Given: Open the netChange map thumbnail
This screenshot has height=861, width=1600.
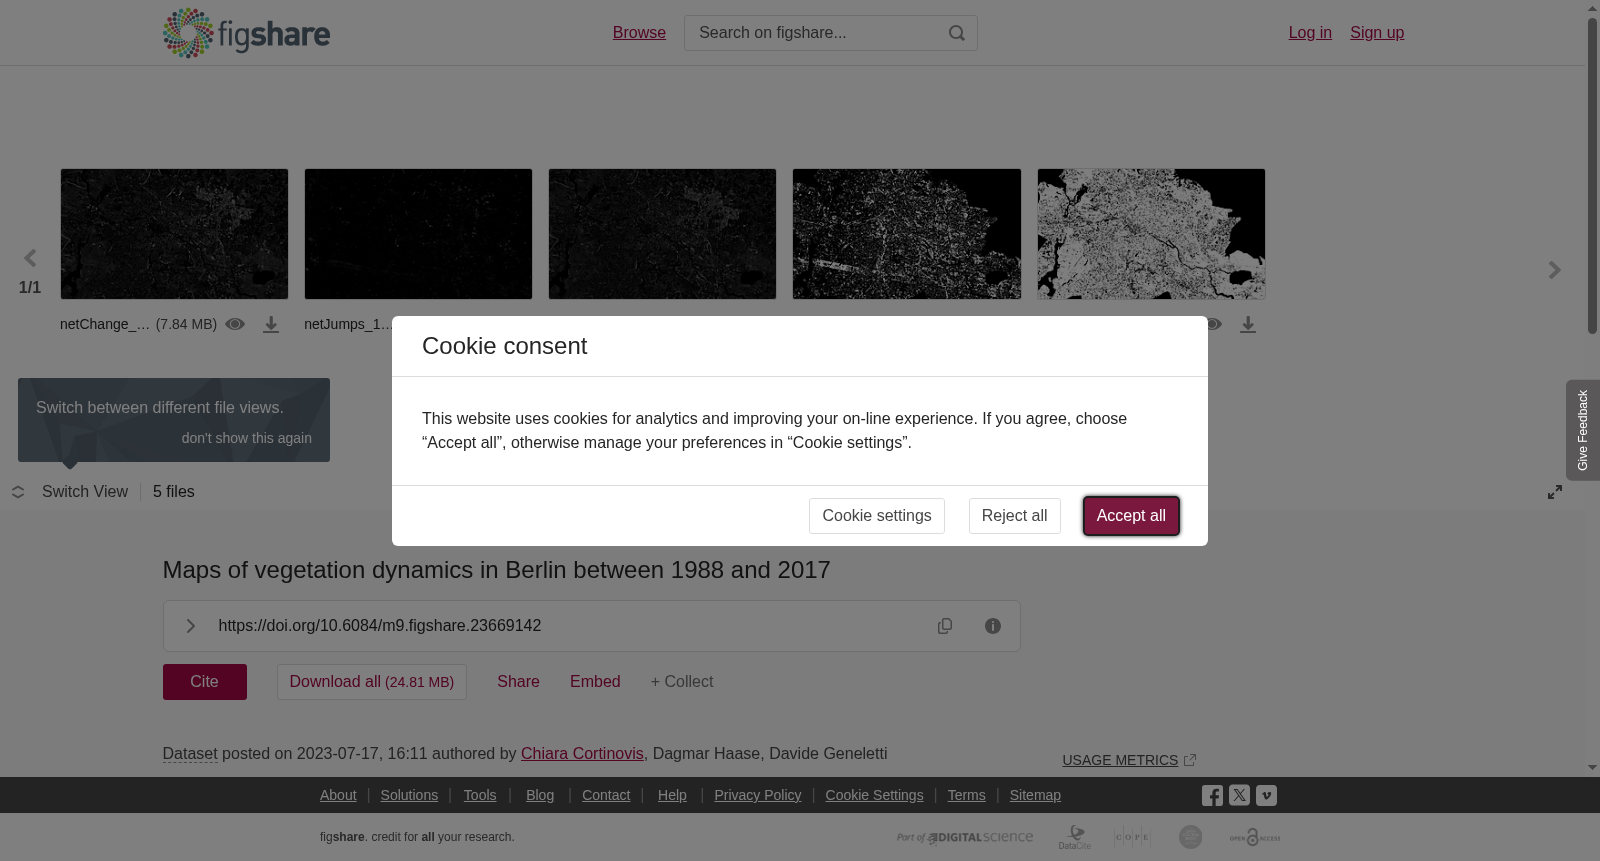Looking at the screenshot, I should [x=174, y=234].
